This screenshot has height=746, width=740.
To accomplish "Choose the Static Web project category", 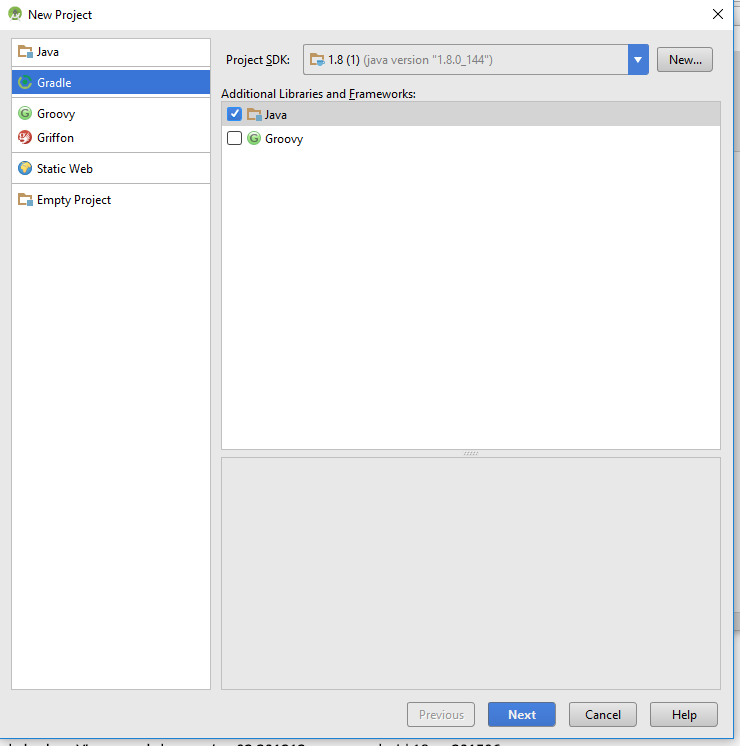I will 111,168.
